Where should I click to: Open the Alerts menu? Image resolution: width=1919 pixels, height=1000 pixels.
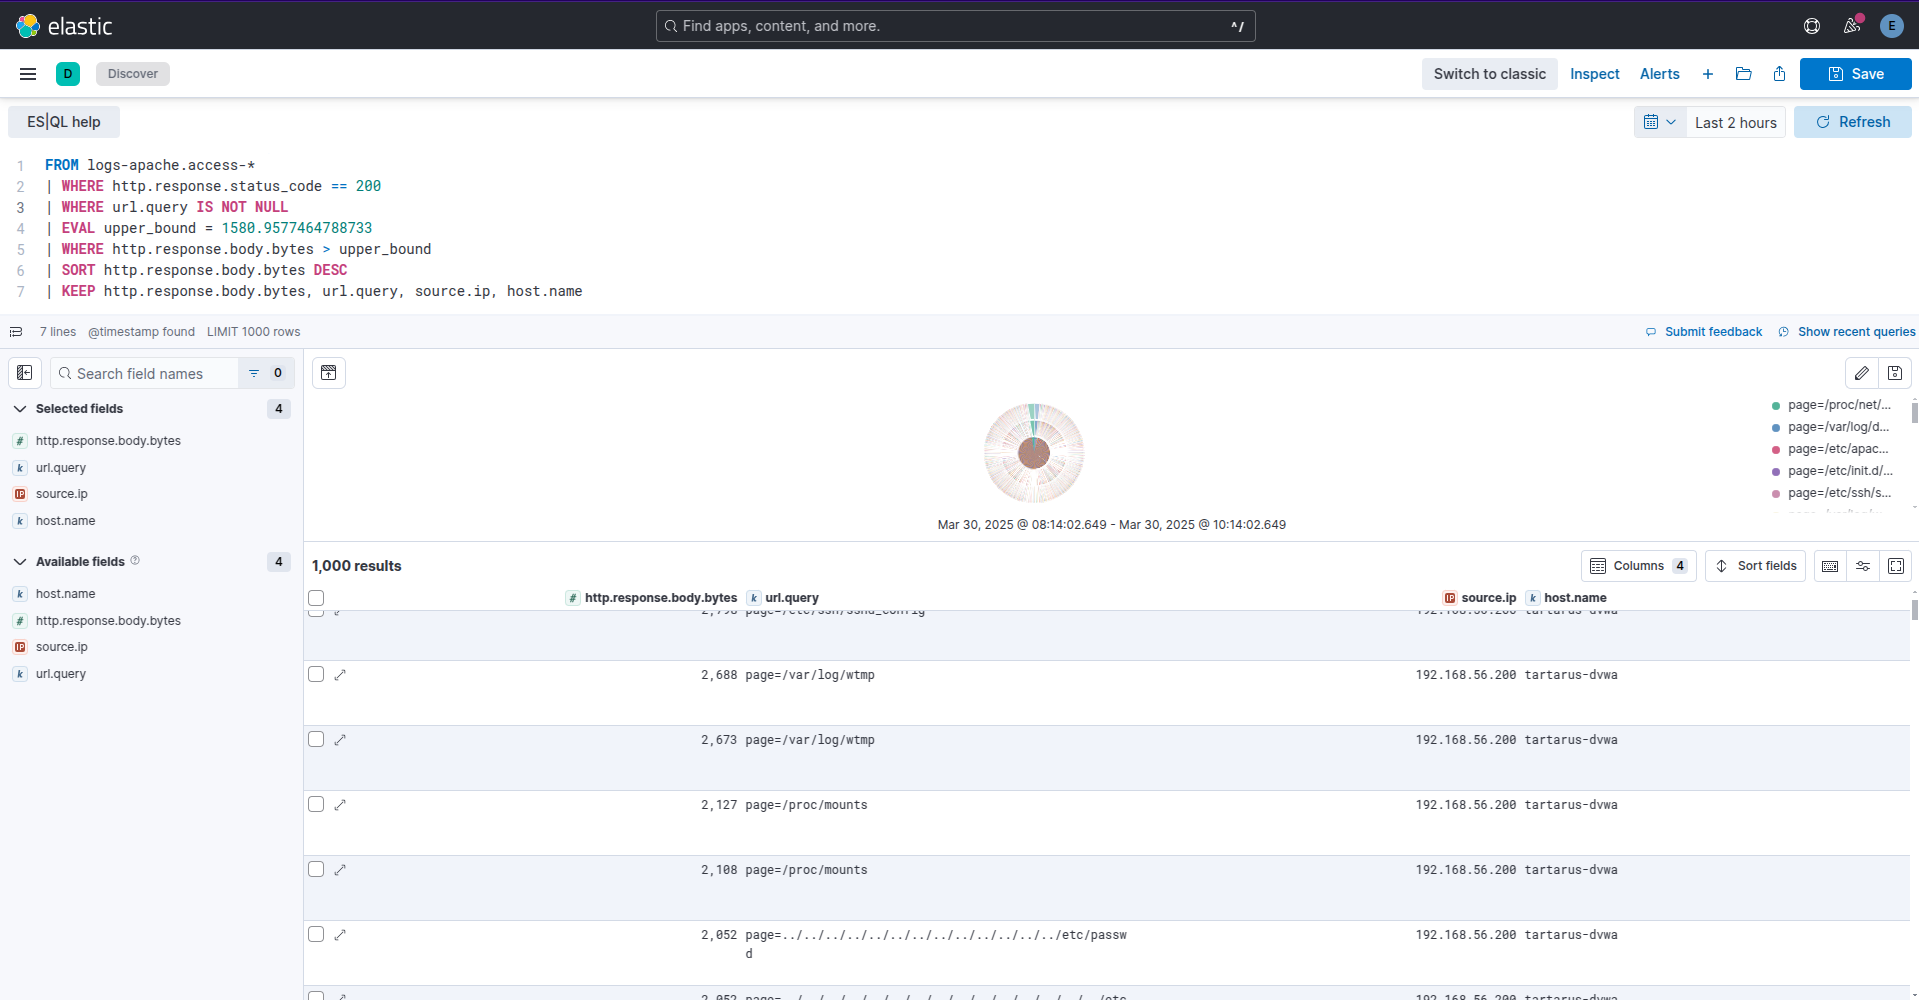(x=1659, y=74)
